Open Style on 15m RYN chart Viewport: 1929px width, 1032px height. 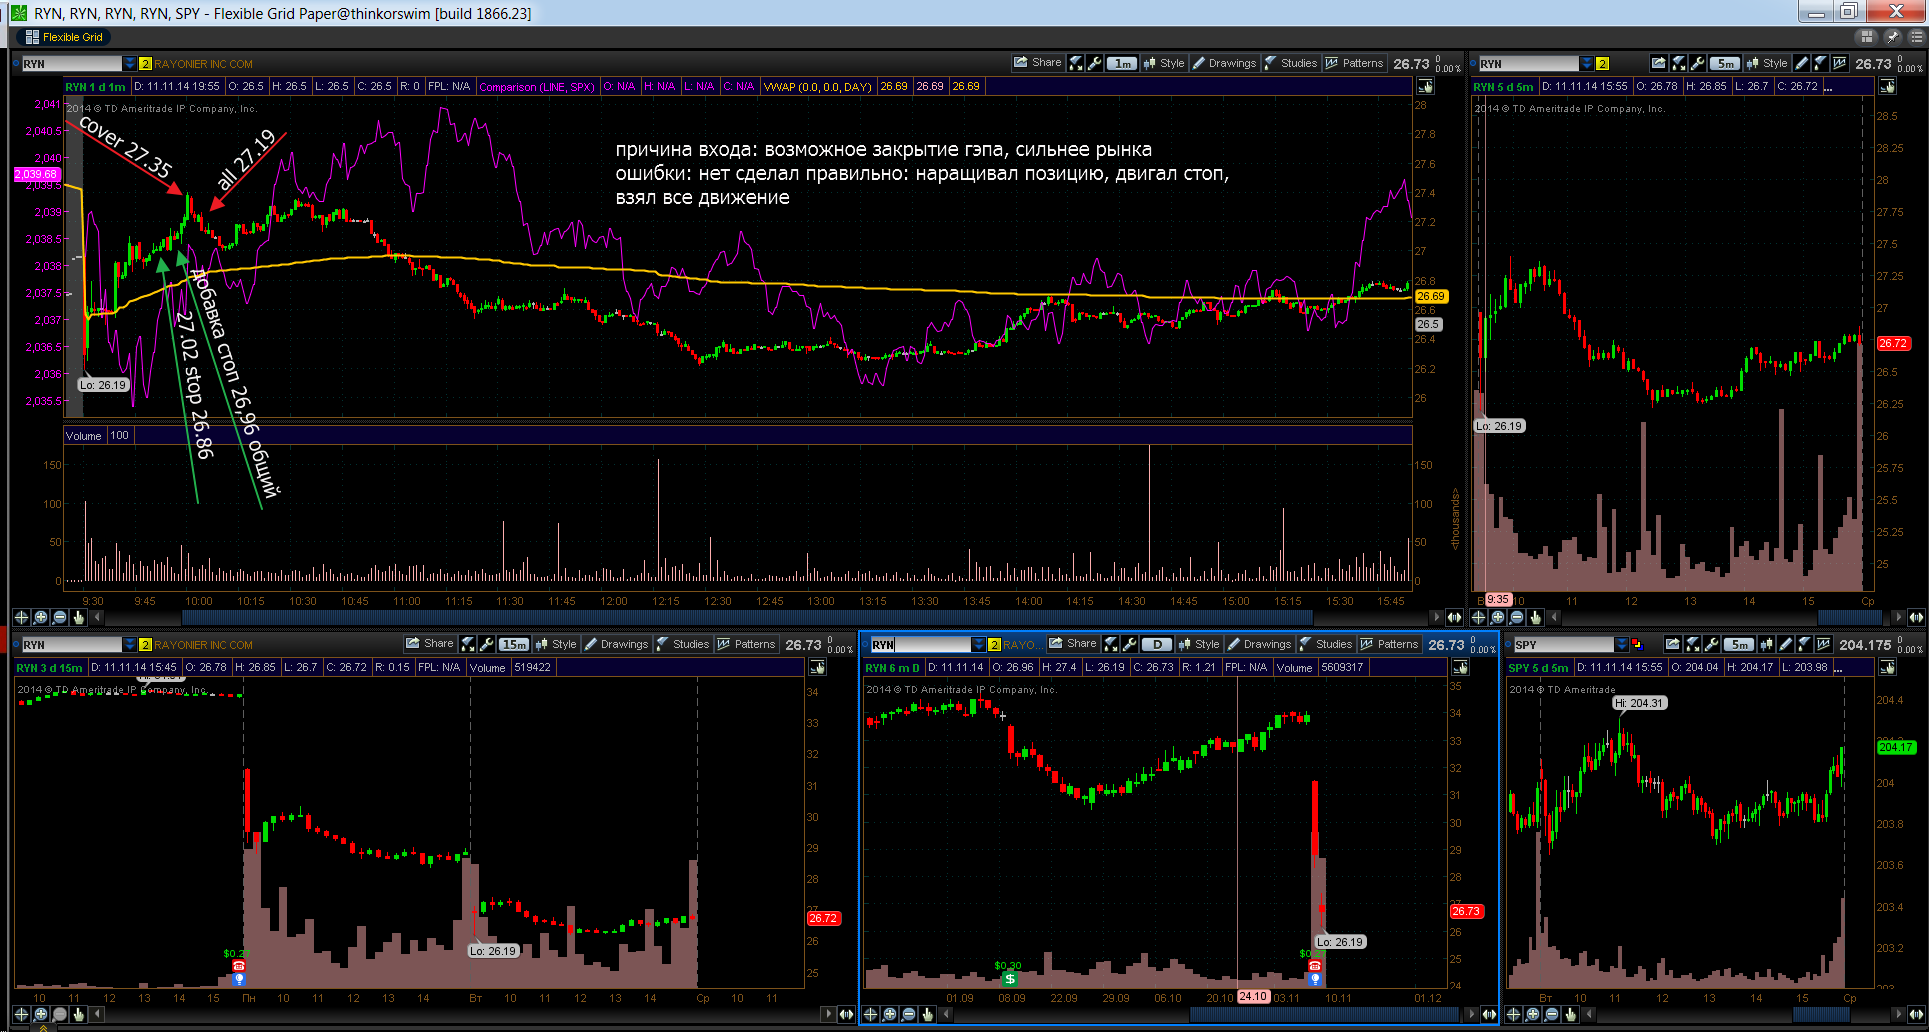tap(556, 644)
